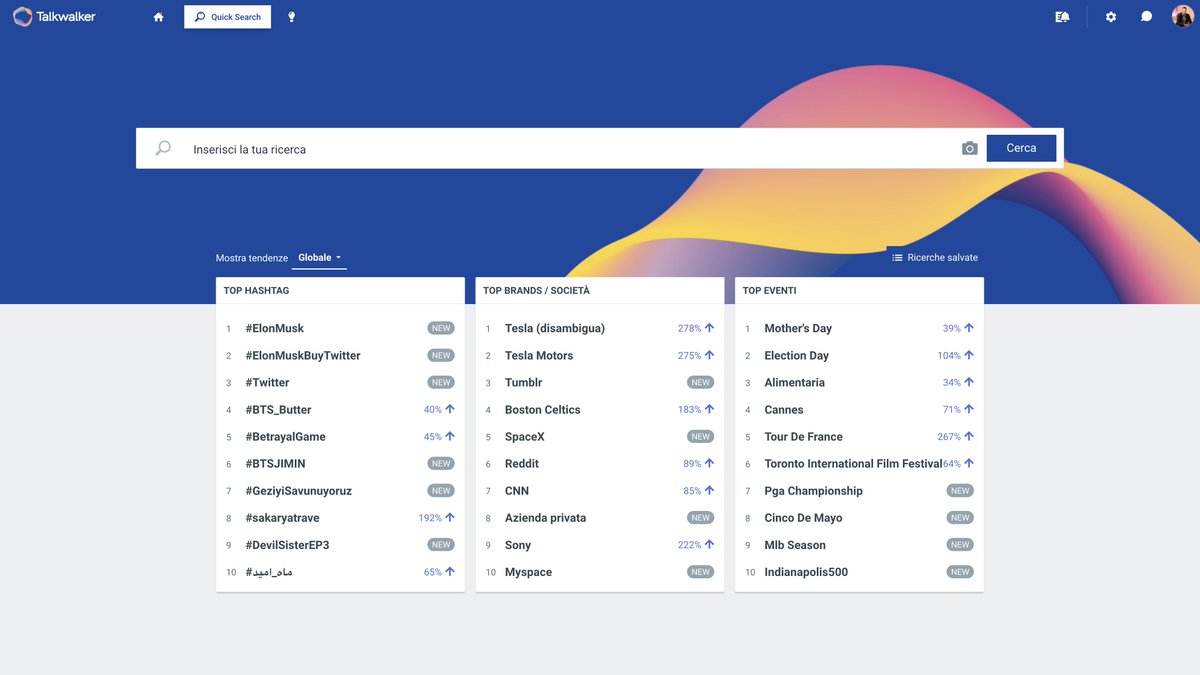The height and width of the screenshot is (675, 1200).
Task: Select hashtag #DevilSisterEP3
Action: (287, 544)
